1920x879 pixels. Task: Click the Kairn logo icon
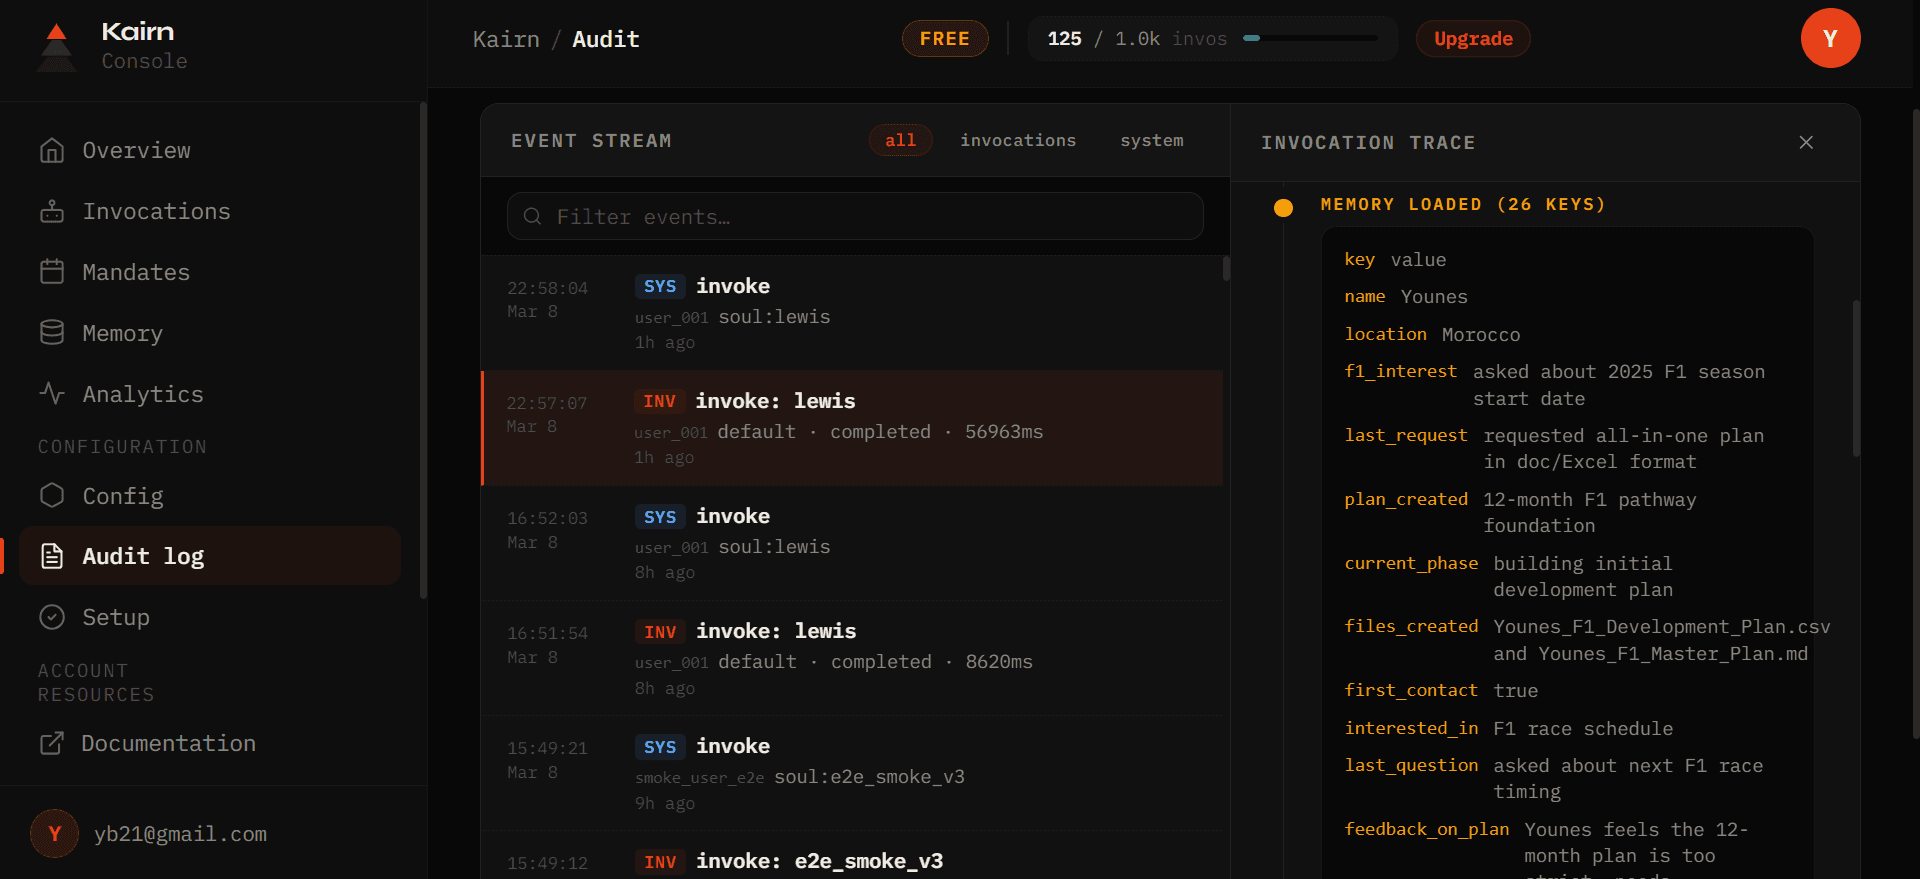(57, 47)
